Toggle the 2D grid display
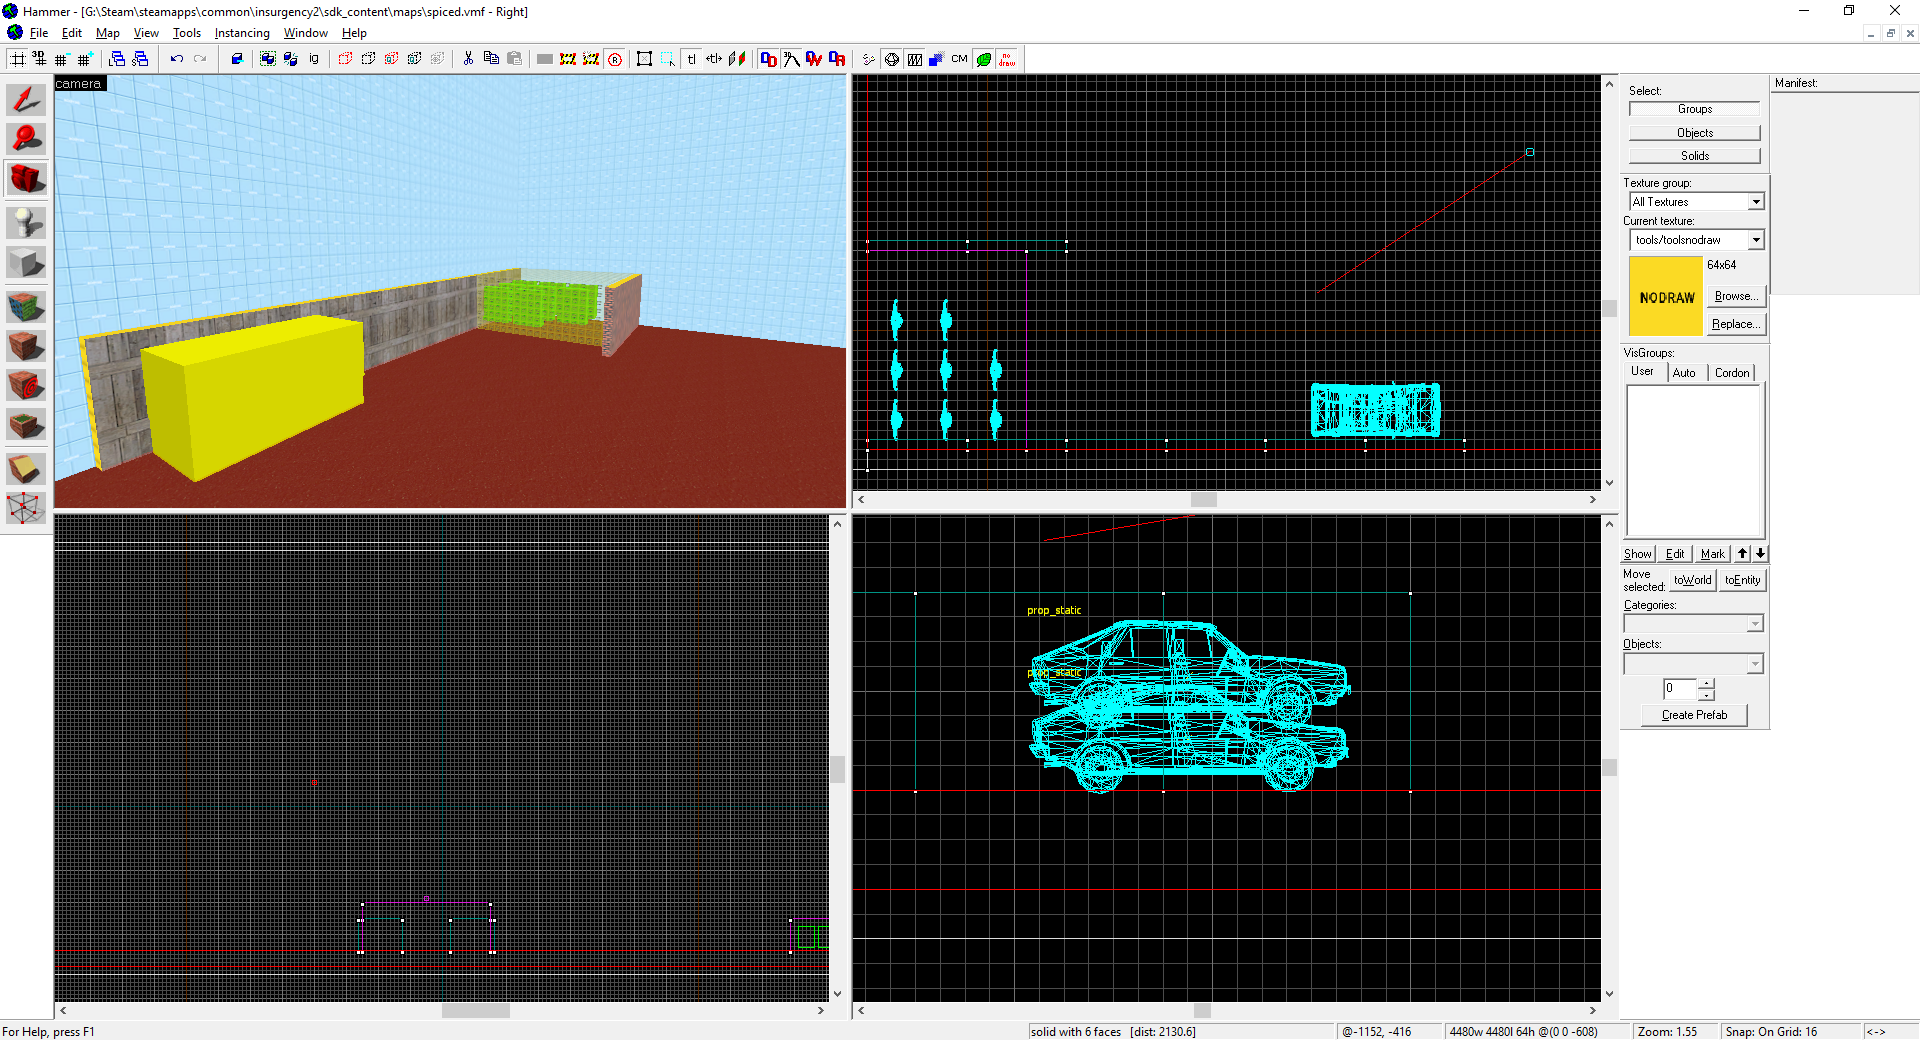Image resolution: width=1920 pixels, height=1040 pixels. 18,59
